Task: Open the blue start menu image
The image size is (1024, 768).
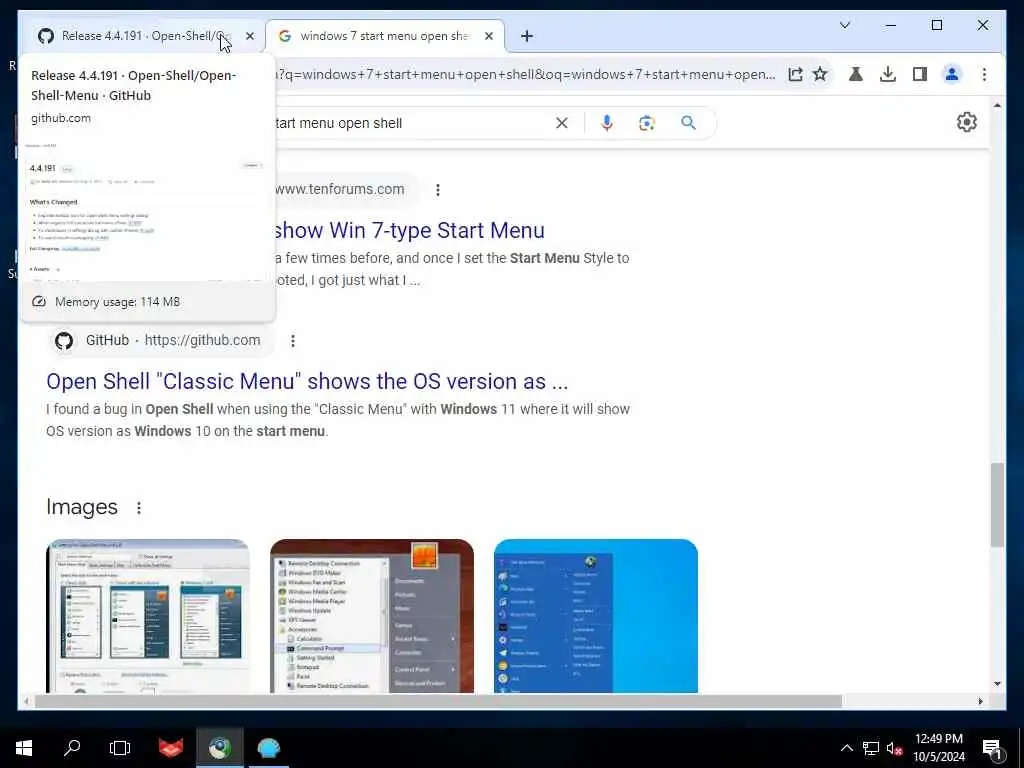Action: coord(596,616)
